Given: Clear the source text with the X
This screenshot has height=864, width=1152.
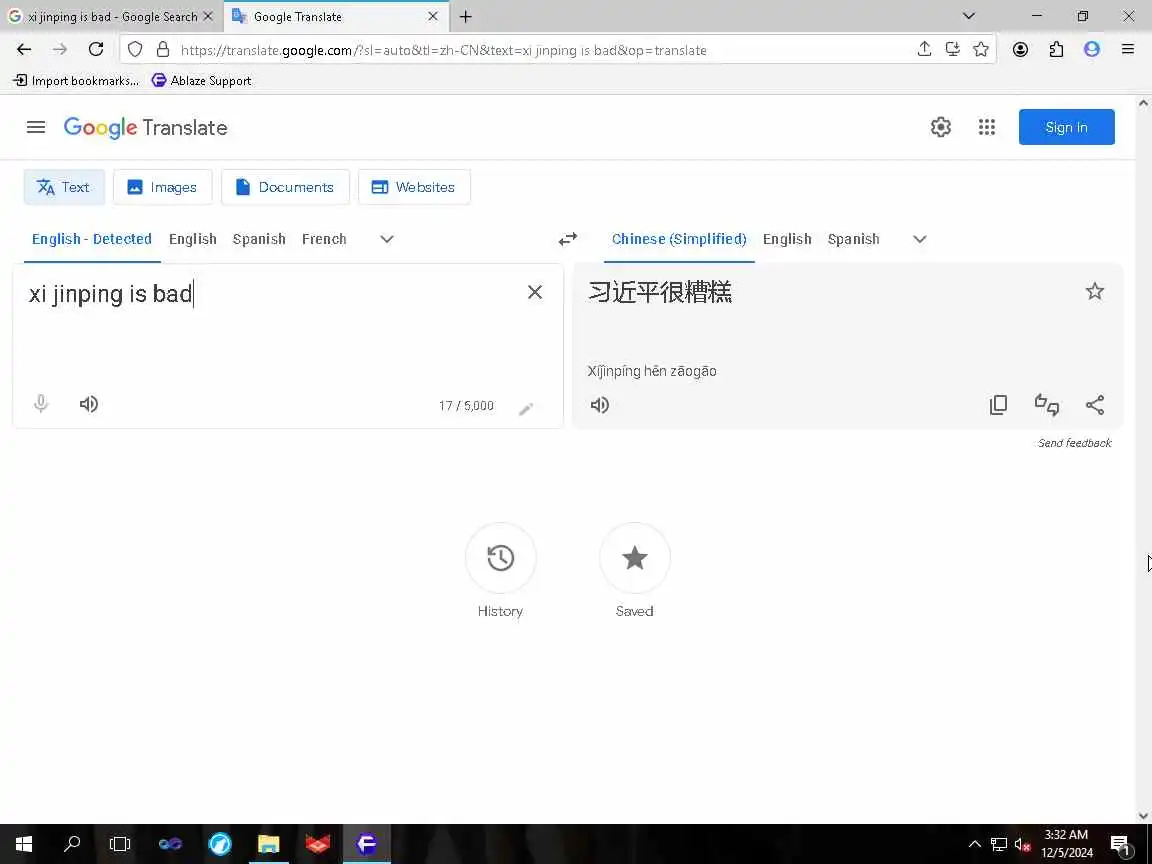Looking at the screenshot, I should pyautogui.click(x=535, y=292).
